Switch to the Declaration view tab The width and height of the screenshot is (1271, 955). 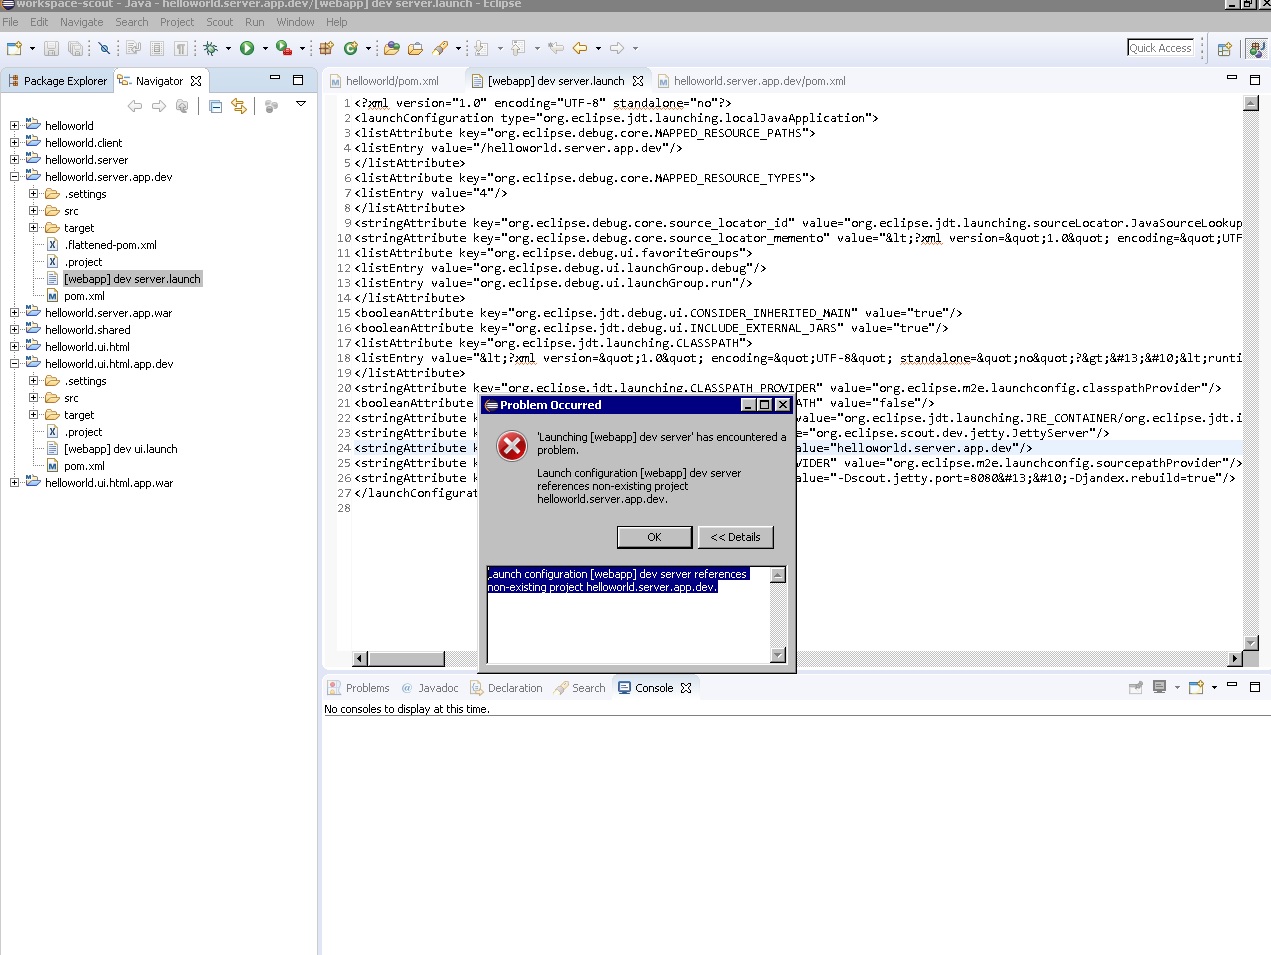506,688
